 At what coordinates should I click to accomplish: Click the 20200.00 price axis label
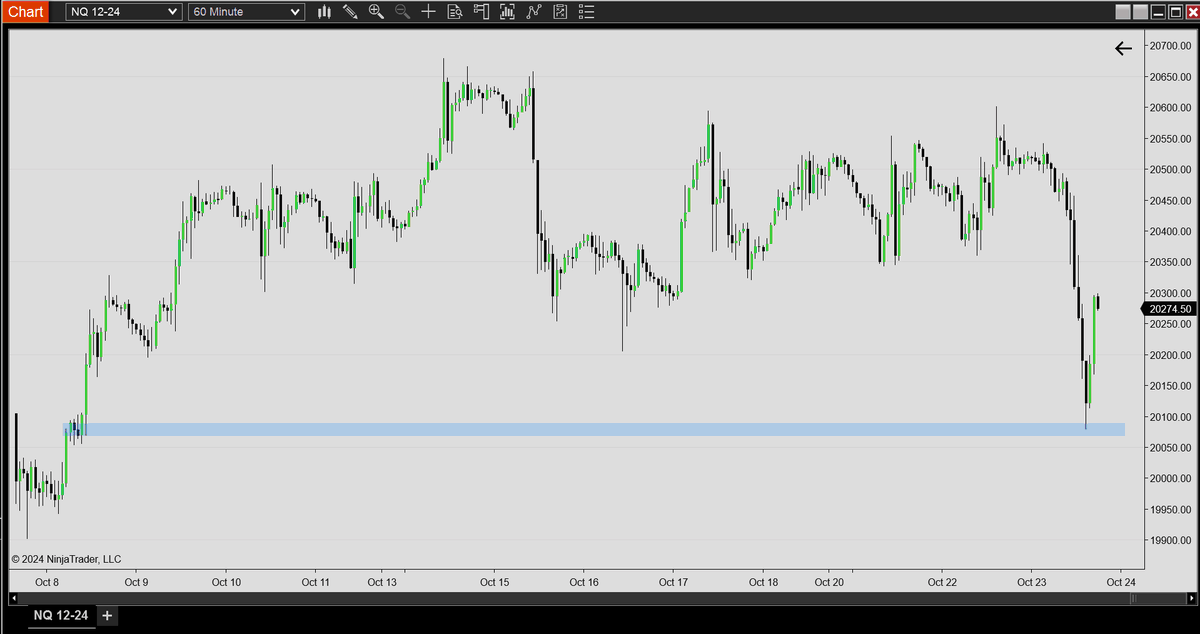1170,355
